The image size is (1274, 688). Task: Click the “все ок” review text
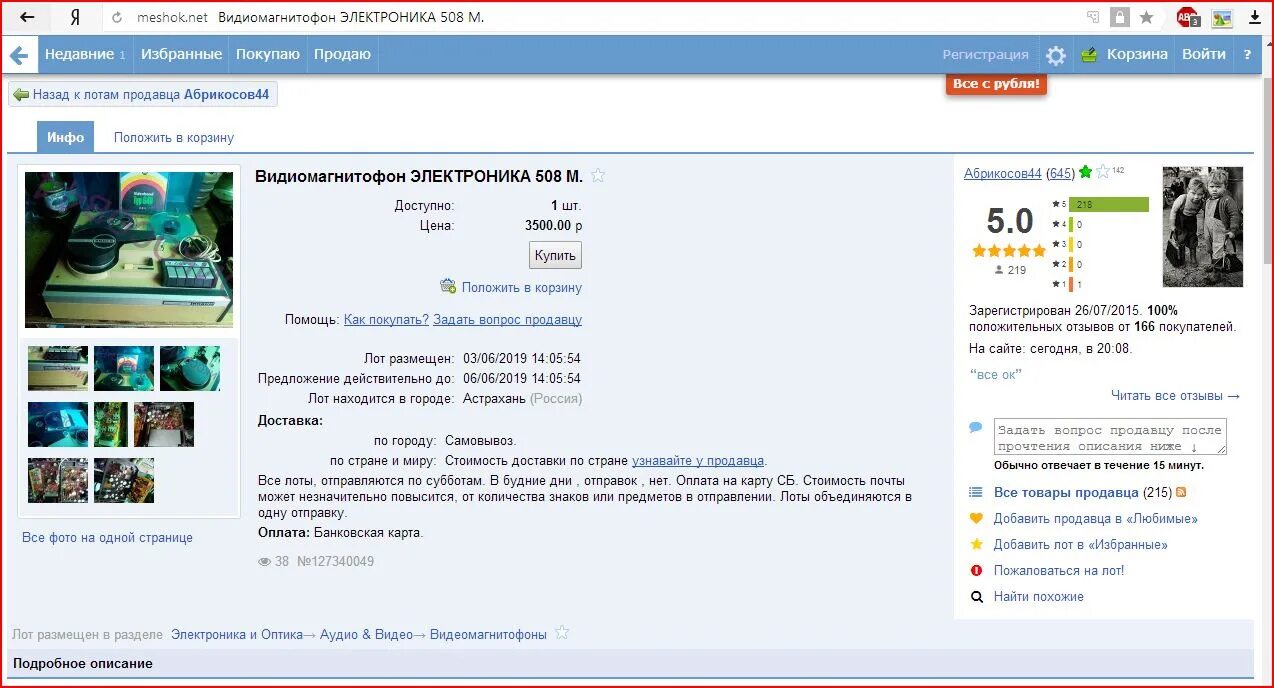click(x=996, y=374)
